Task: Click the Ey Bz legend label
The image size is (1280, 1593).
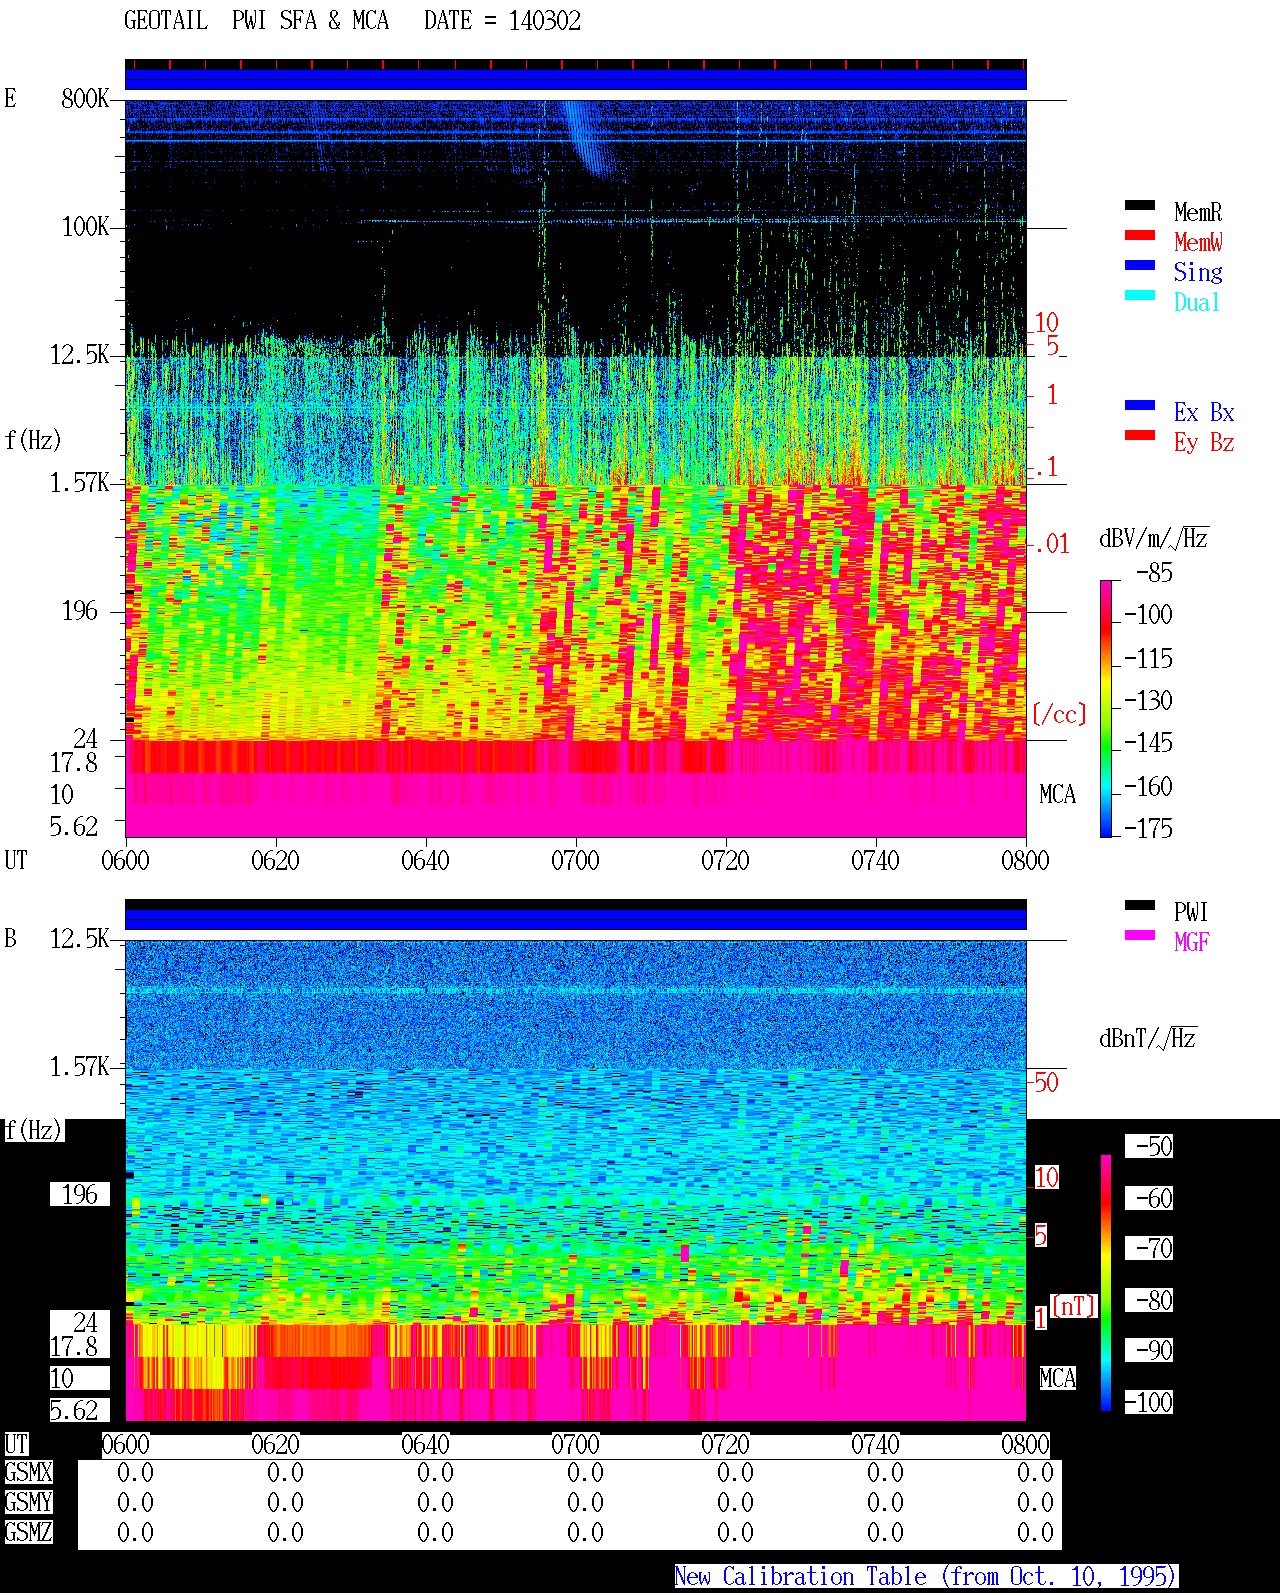Action: pyautogui.click(x=1204, y=442)
